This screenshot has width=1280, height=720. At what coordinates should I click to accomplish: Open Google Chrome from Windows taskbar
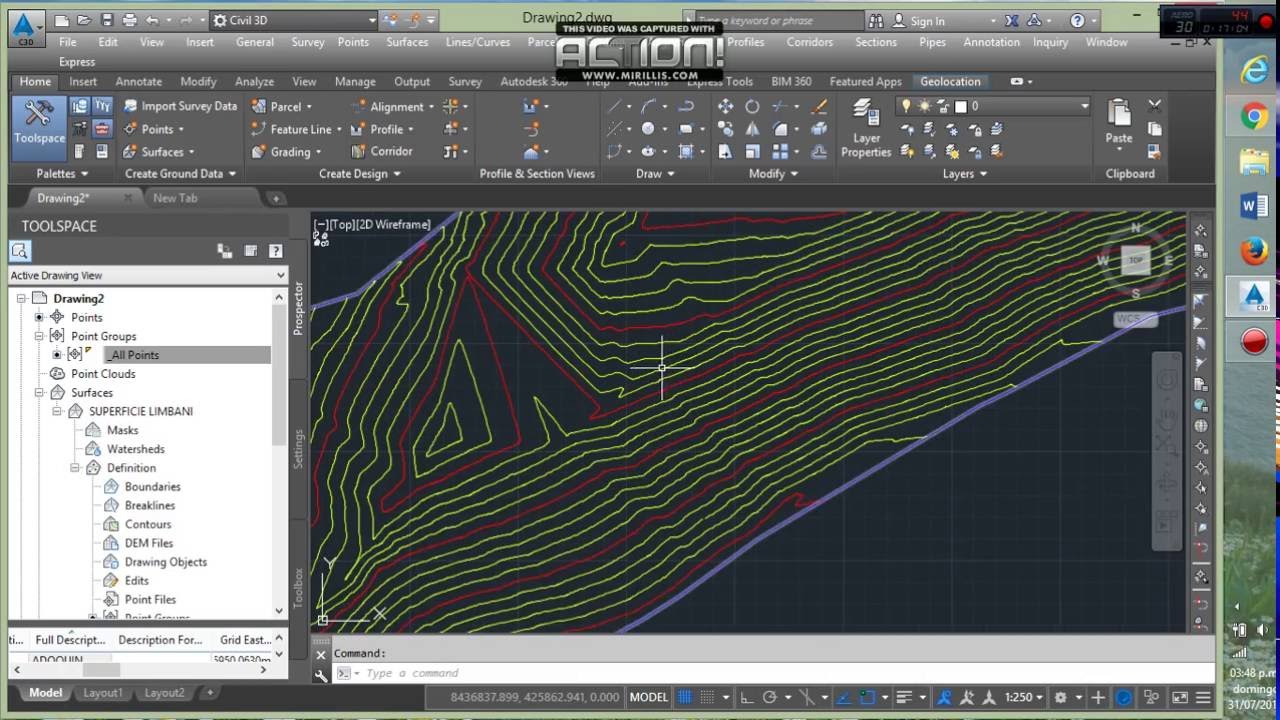click(x=1254, y=117)
